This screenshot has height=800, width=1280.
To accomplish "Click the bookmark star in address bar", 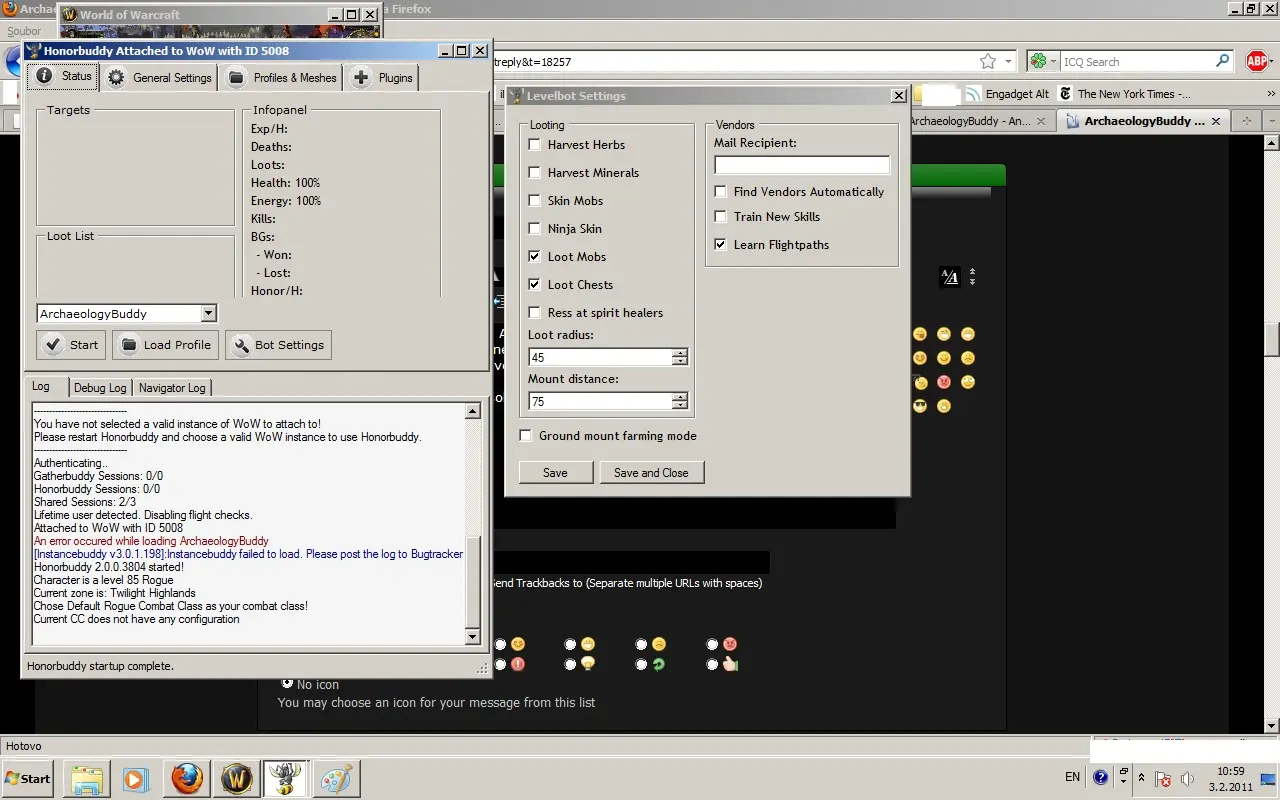I will tap(988, 62).
